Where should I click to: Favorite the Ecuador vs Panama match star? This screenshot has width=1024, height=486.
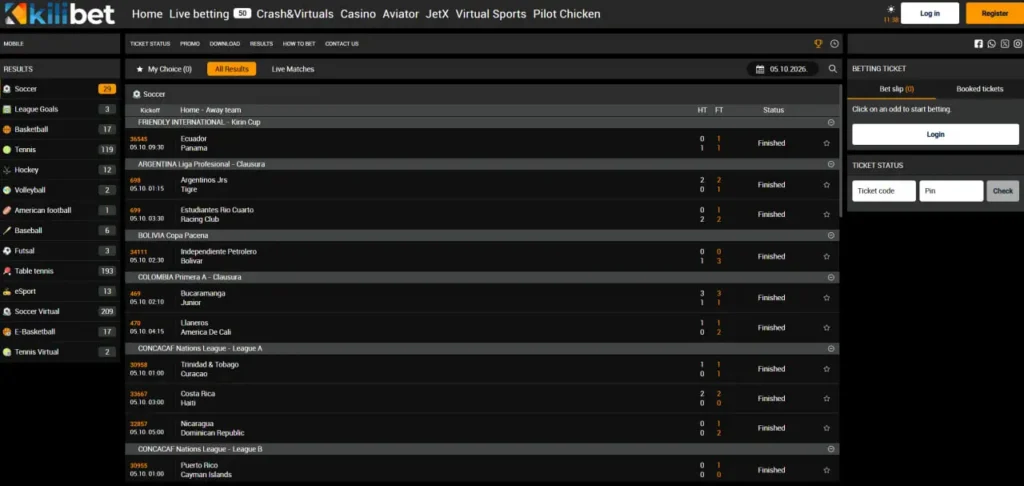click(x=826, y=143)
